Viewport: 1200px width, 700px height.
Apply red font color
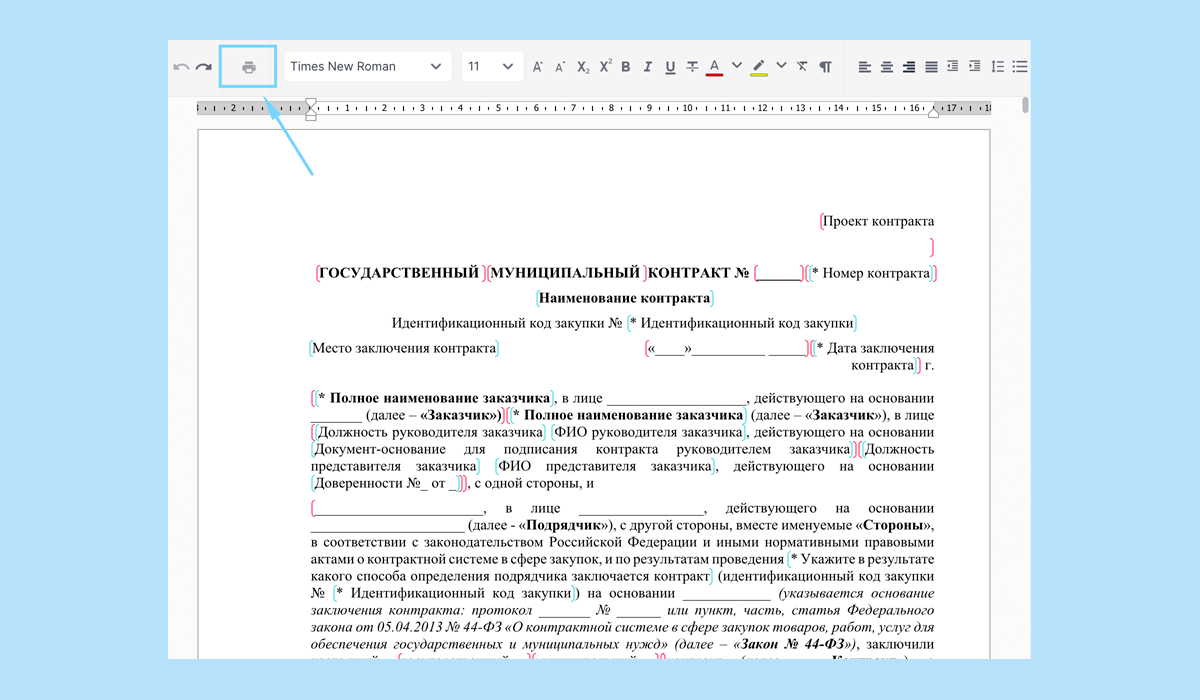pos(714,68)
